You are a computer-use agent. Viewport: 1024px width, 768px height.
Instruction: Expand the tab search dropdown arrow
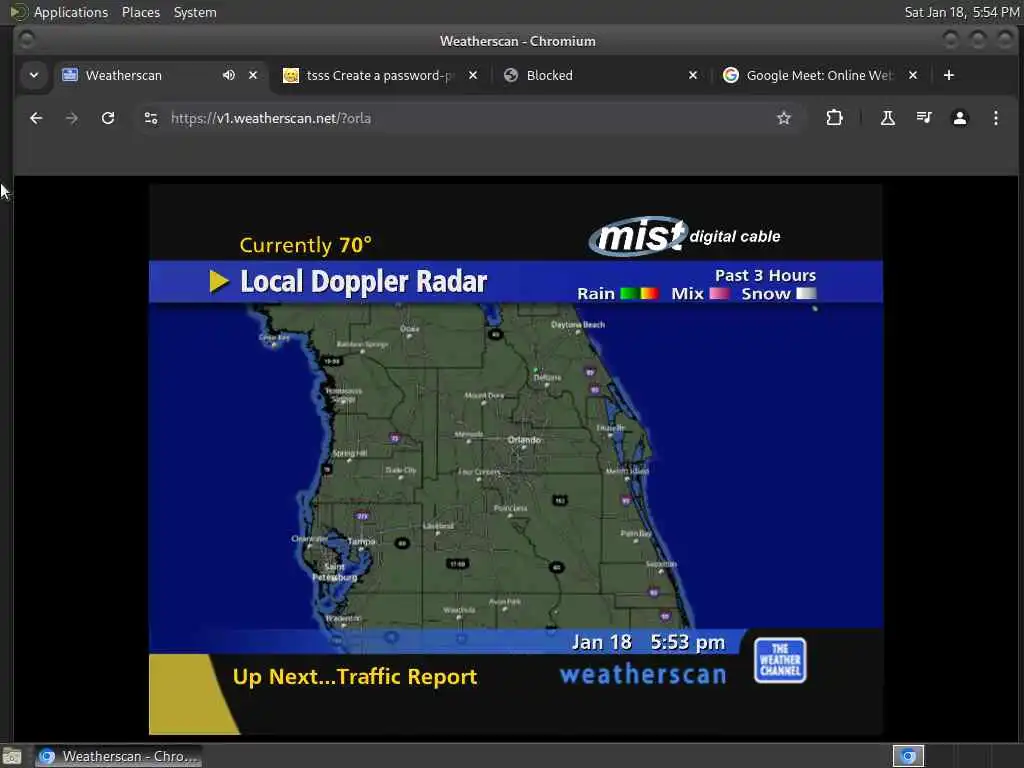[34, 75]
